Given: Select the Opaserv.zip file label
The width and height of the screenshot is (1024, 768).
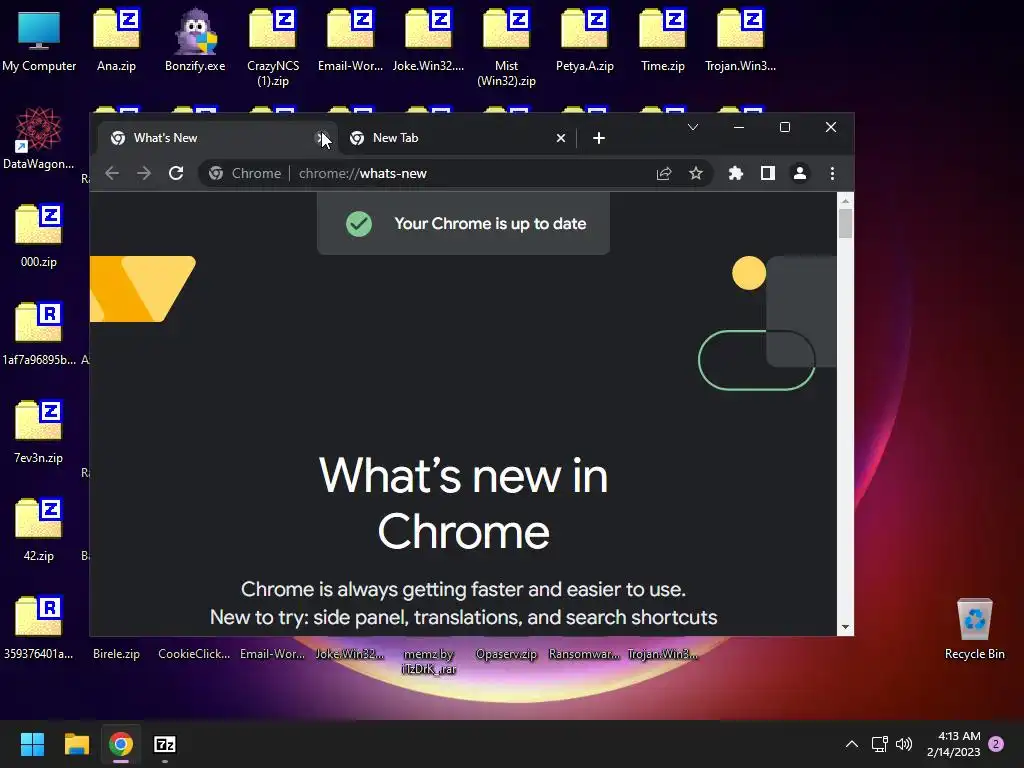Looking at the screenshot, I should pyautogui.click(x=506, y=654).
